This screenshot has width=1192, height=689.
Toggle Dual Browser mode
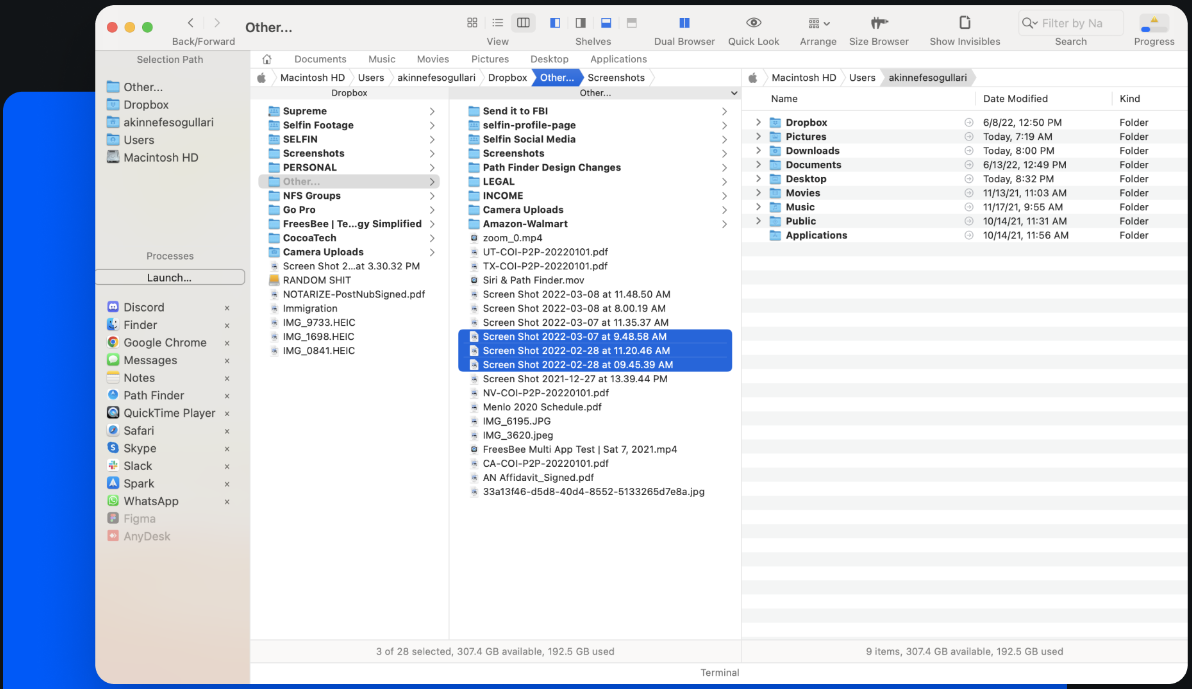click(x=684, y=23)
